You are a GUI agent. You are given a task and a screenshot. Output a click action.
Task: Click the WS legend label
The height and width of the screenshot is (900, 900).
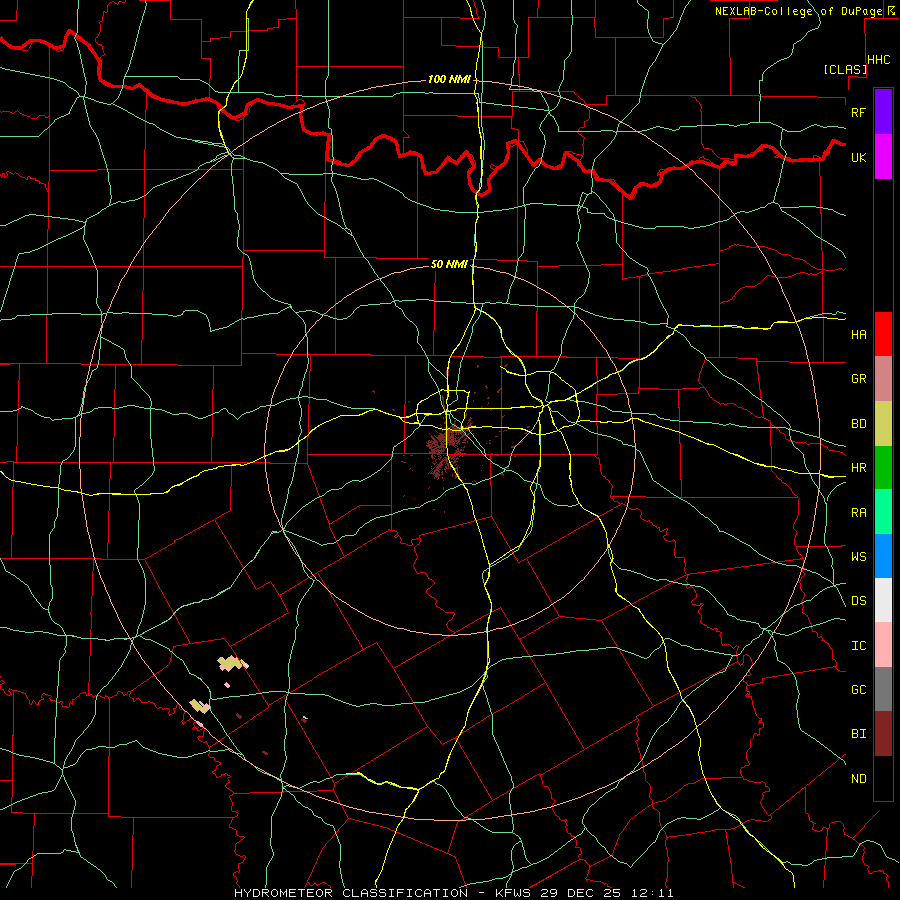point(858,557)
